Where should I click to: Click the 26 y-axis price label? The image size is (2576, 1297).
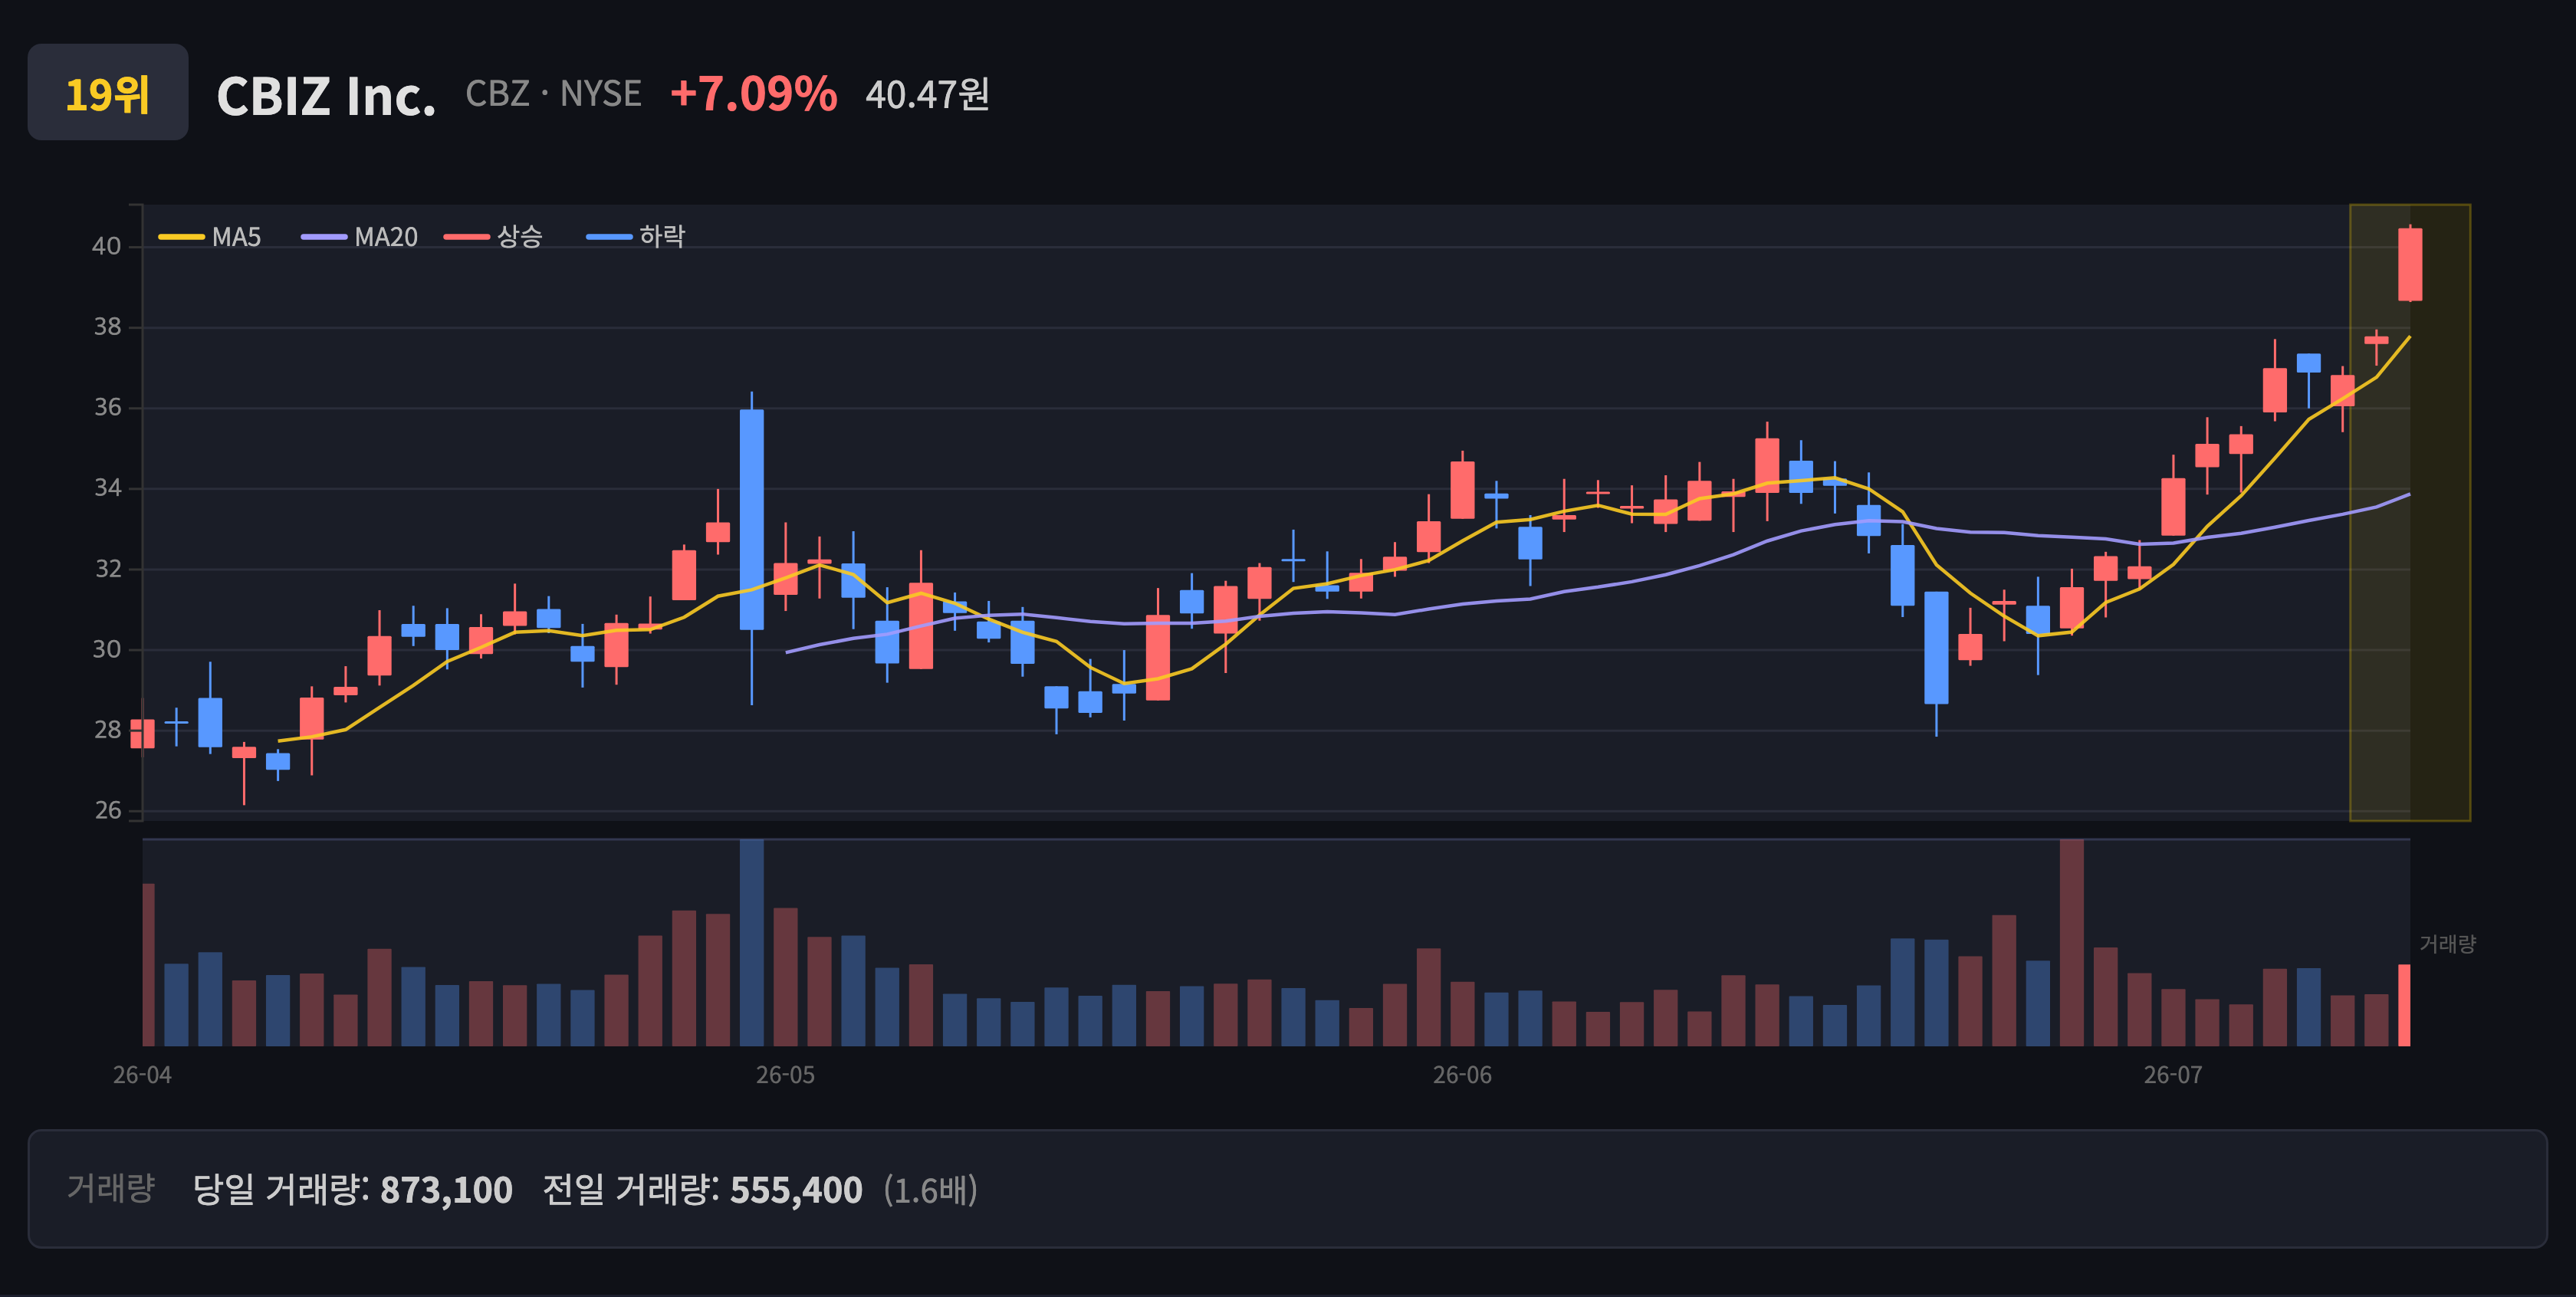(x=107, y=810)
